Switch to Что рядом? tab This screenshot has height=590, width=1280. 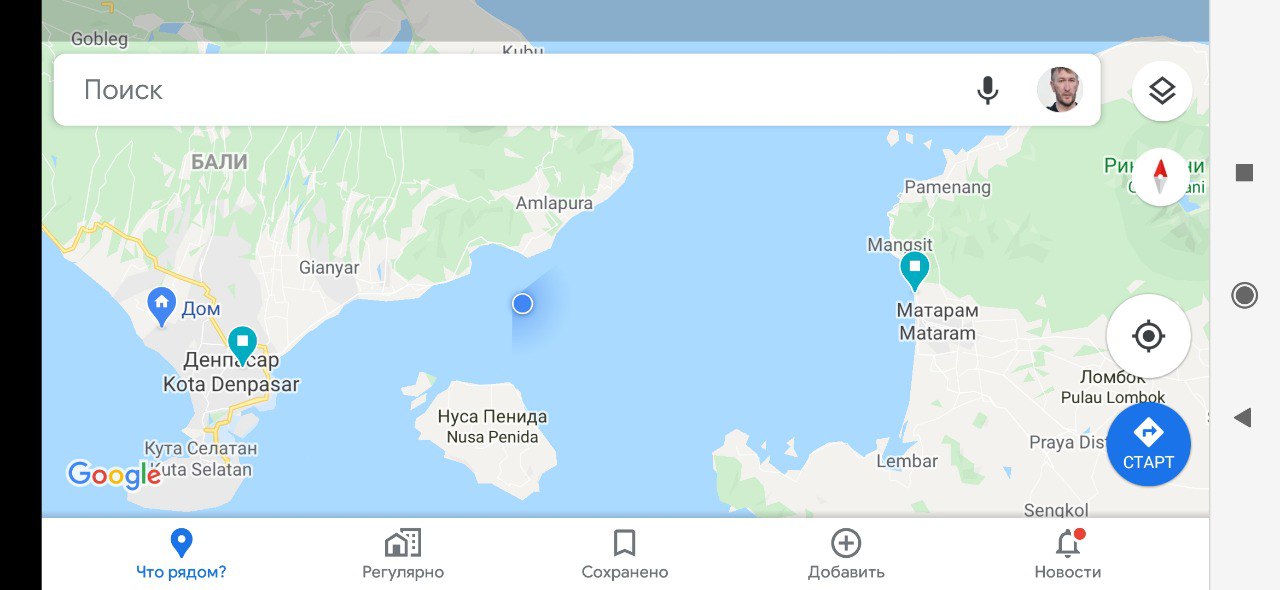181,555
